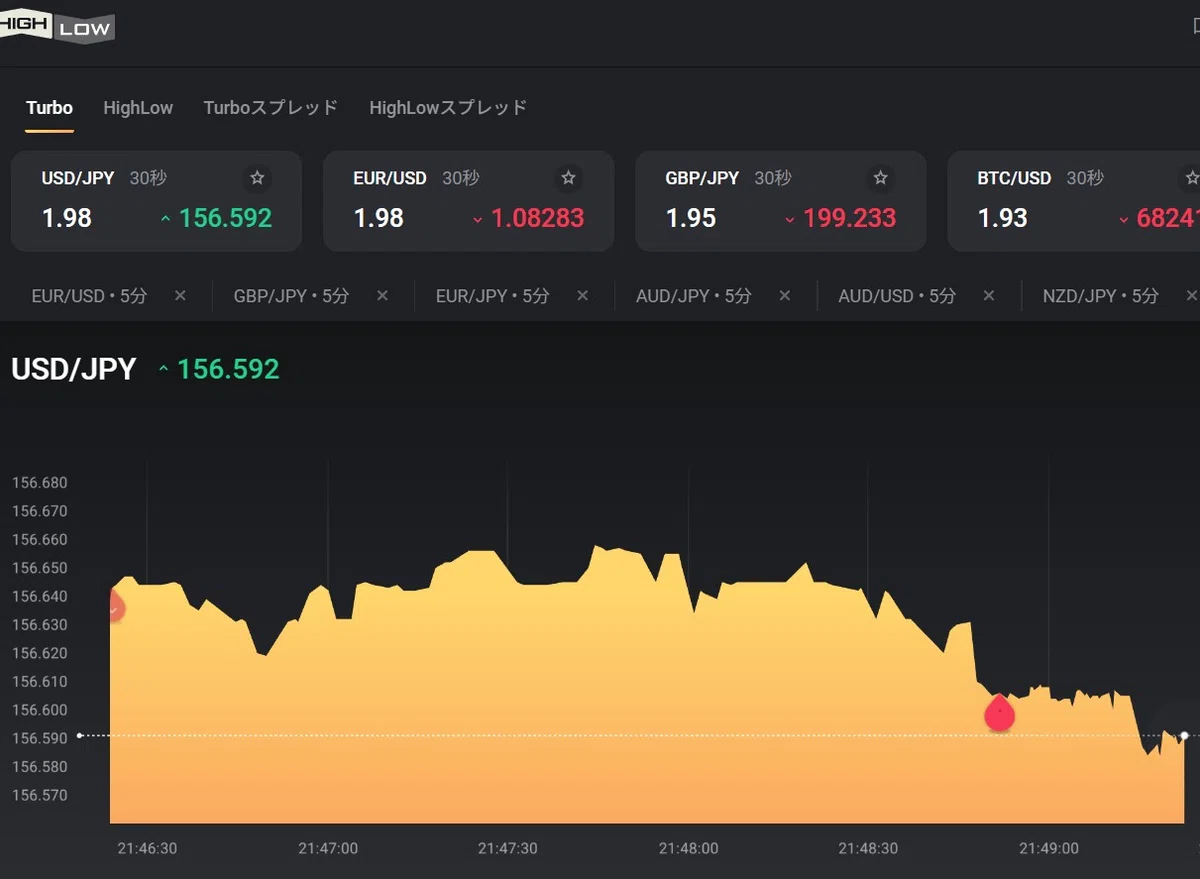
Task: Switch to the HighLow tab
Action: point(138,108)
